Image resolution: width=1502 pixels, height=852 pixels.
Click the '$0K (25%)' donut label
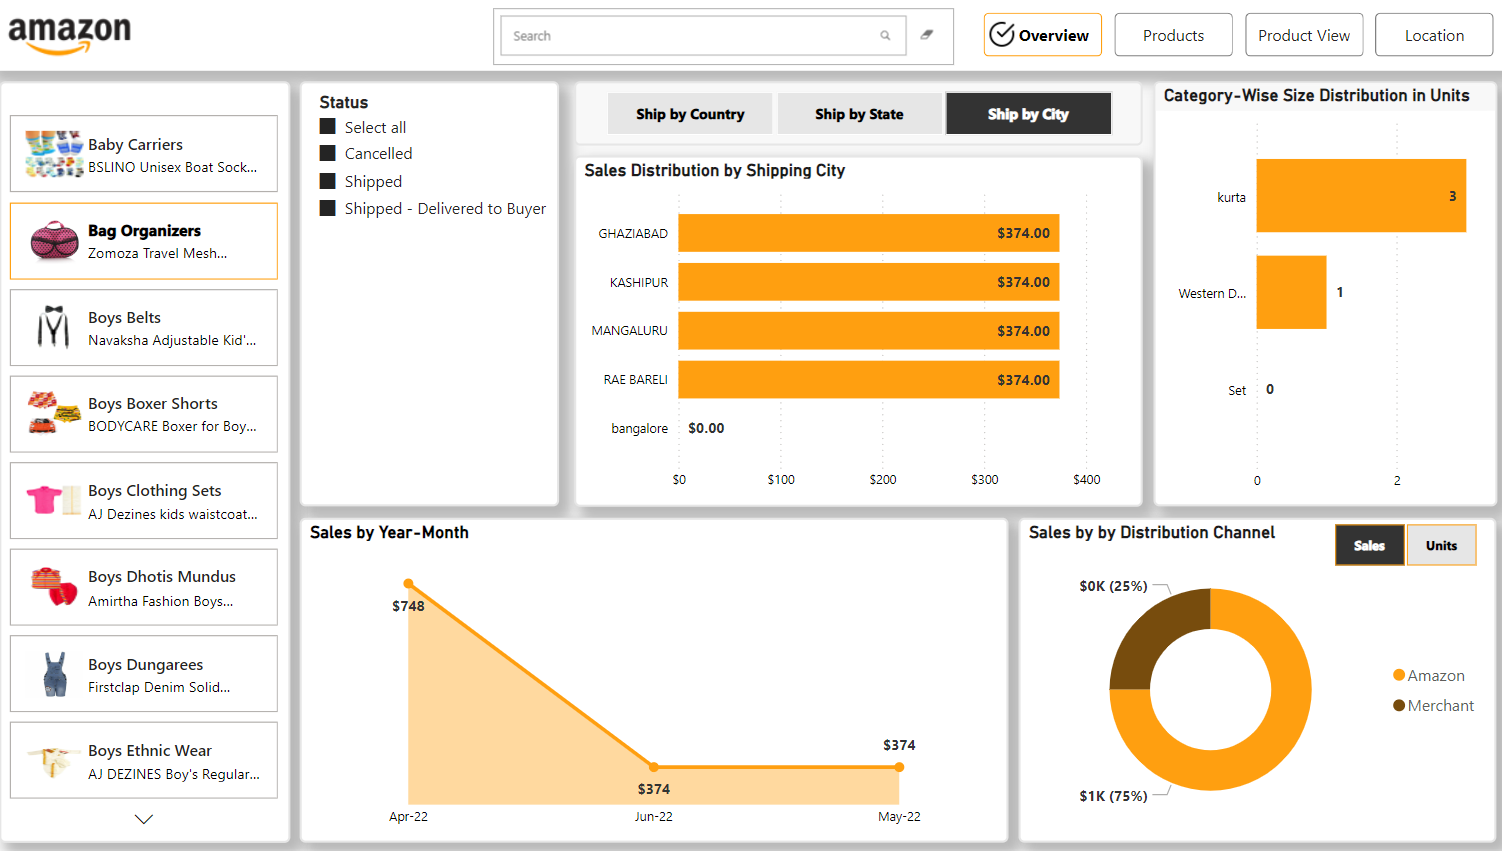click(1113, 586)
